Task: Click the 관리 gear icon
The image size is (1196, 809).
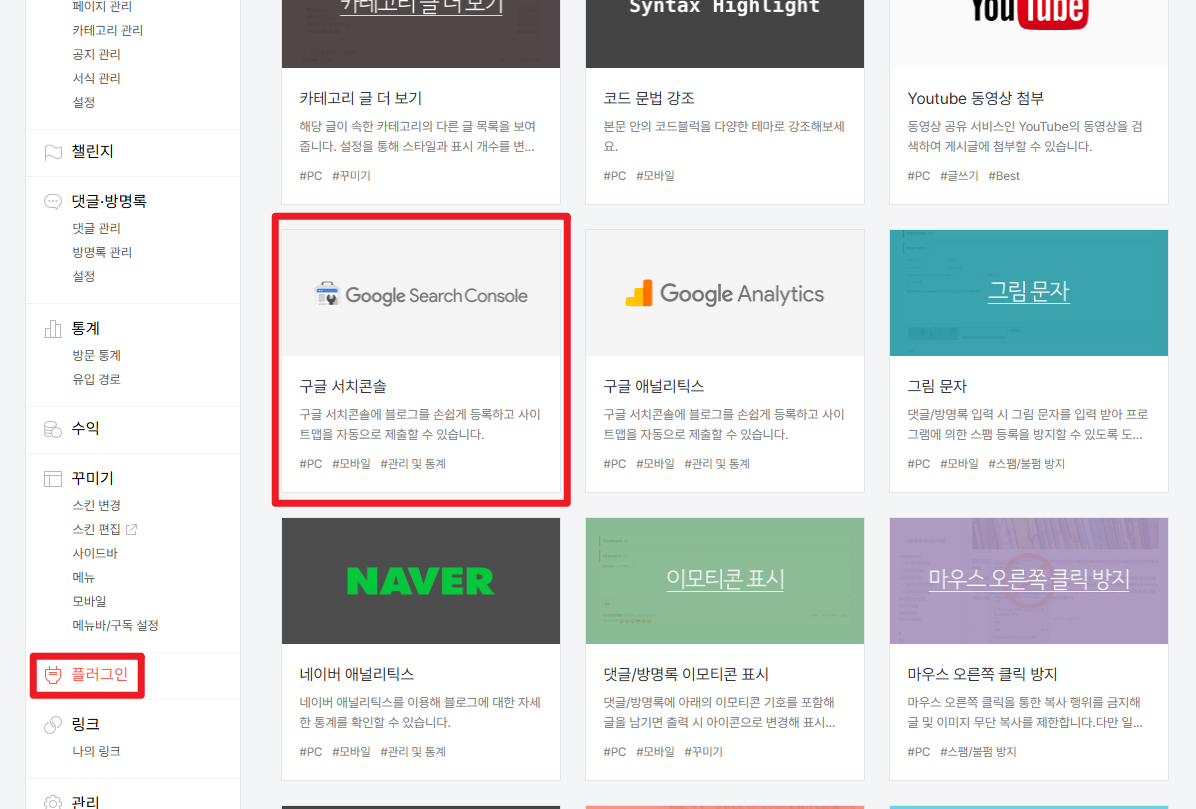Action: [53, 802]
